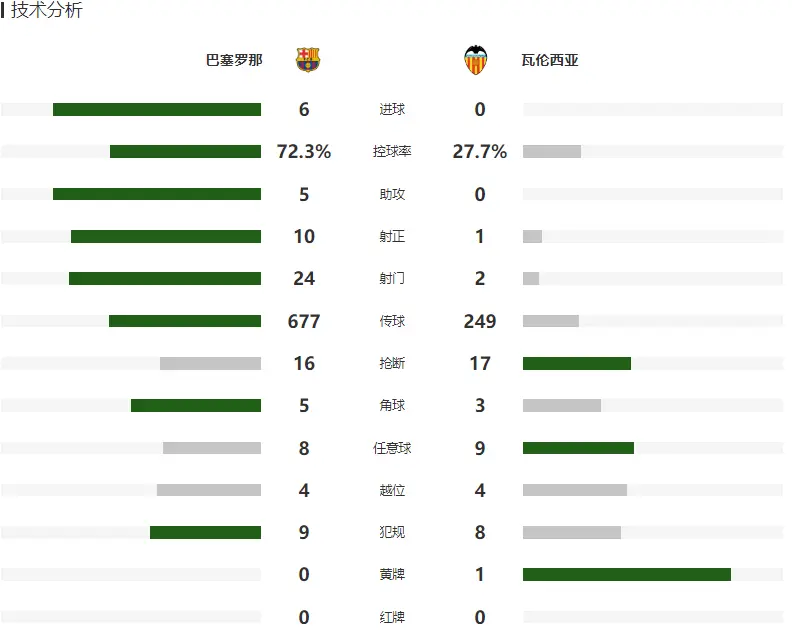Screen dimensions: 792x631
Task: Click the Barcelona club crest icon
Action: click(x=307, y=60)
